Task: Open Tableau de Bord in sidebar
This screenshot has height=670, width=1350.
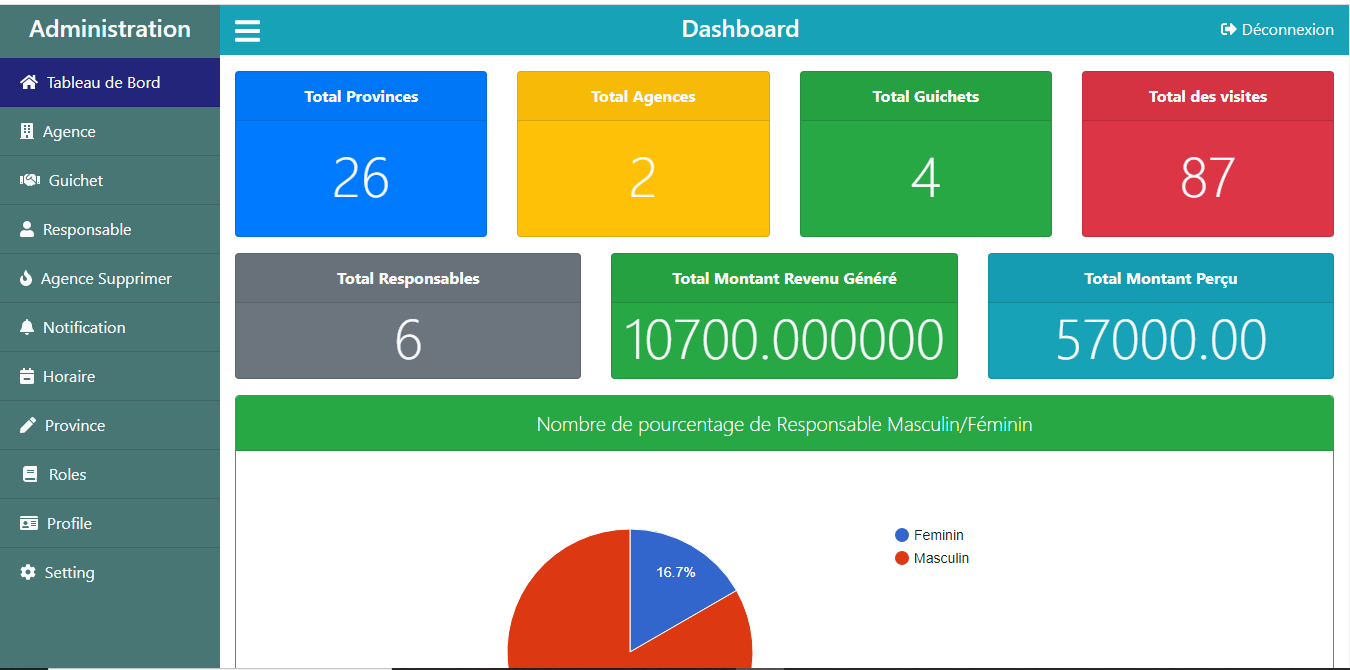Action: [x=110, y=82]
